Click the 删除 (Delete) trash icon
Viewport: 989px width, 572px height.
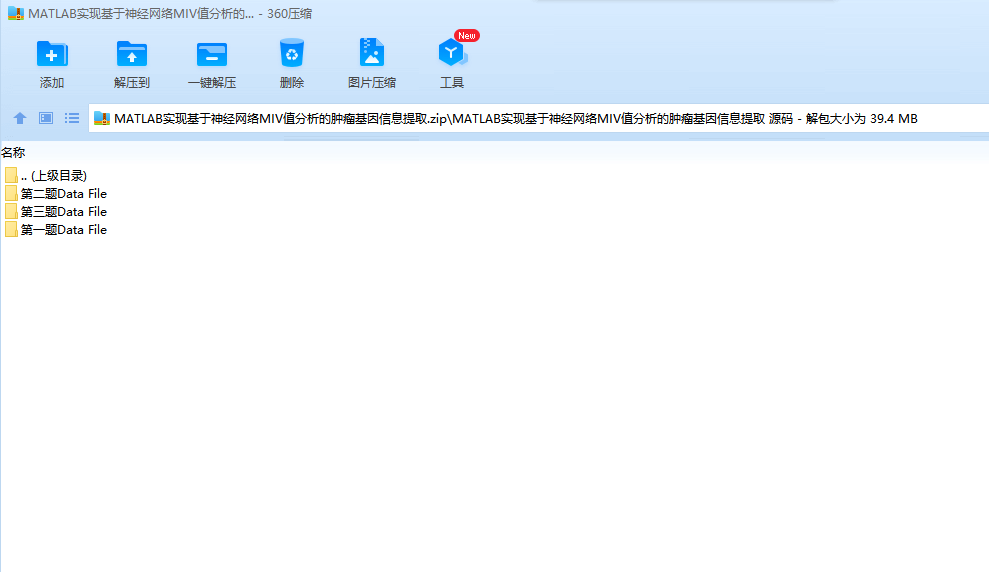(291, 54)
